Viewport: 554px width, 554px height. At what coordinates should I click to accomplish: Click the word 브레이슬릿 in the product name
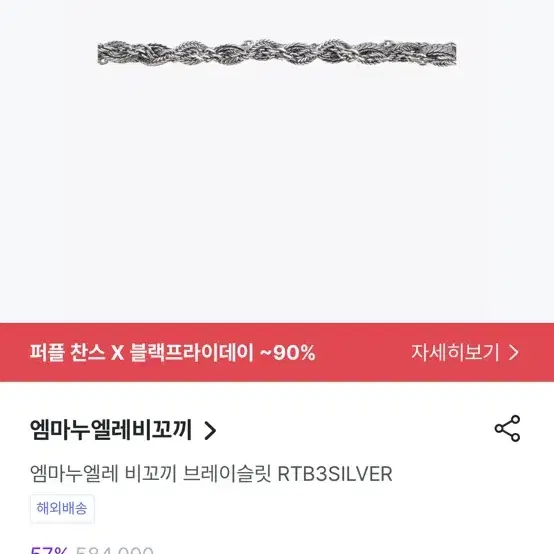point(227,474)
